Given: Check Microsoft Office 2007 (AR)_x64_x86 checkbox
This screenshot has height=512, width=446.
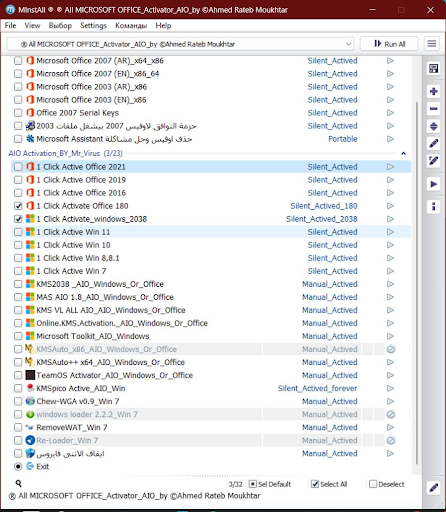Looking at the screenshot, I should tap(18, 61).
